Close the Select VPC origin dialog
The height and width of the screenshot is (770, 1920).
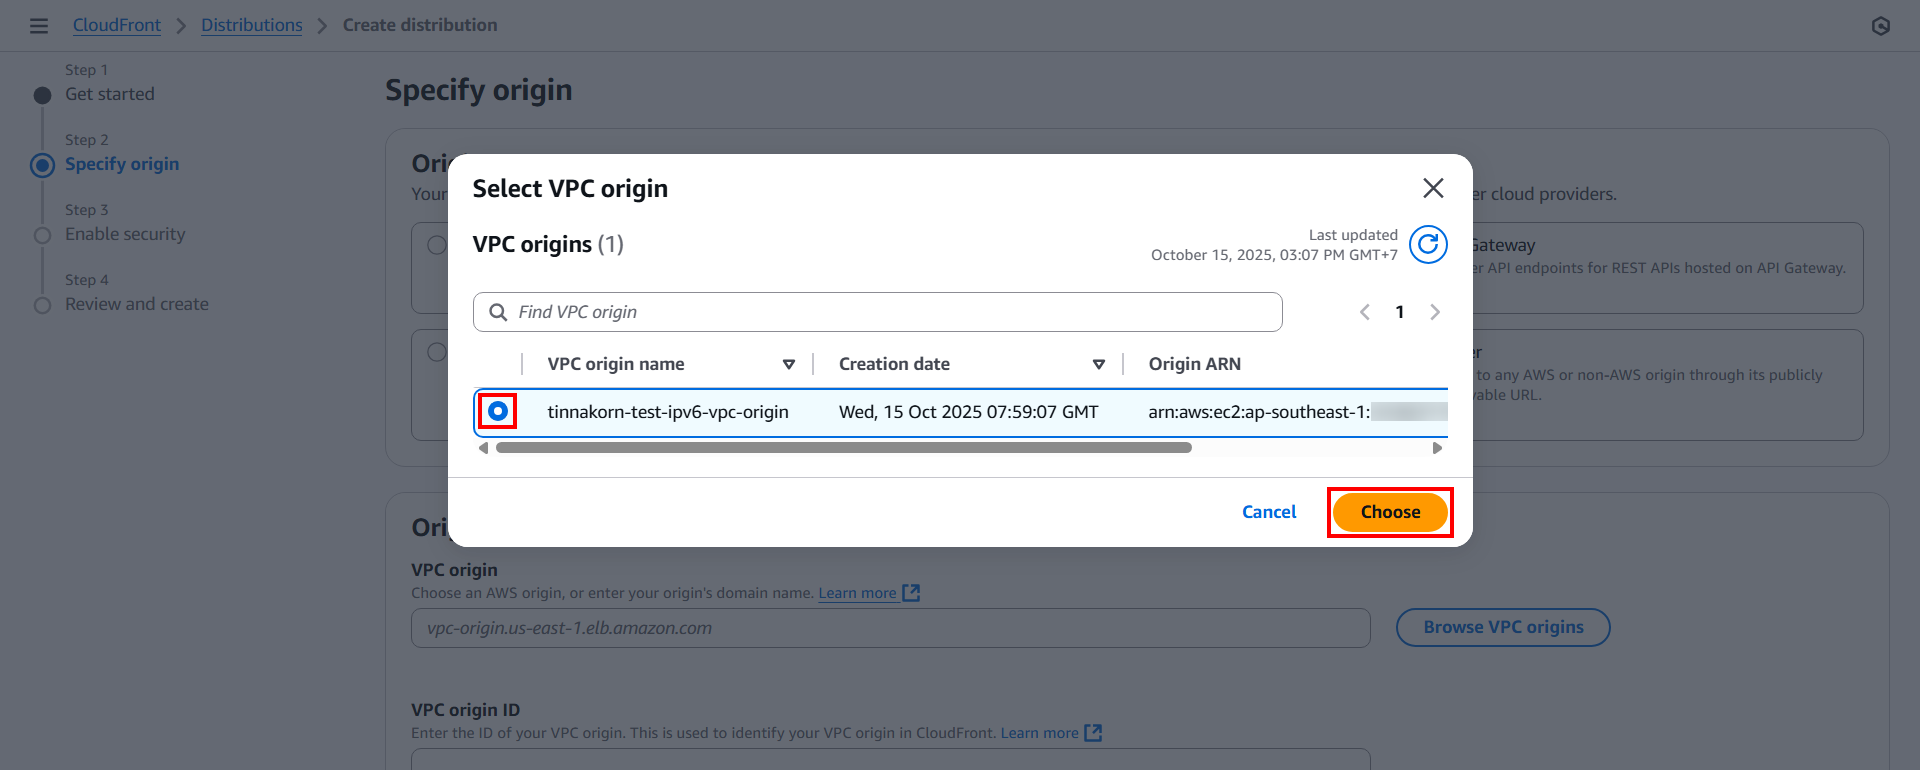point(1432,188)
